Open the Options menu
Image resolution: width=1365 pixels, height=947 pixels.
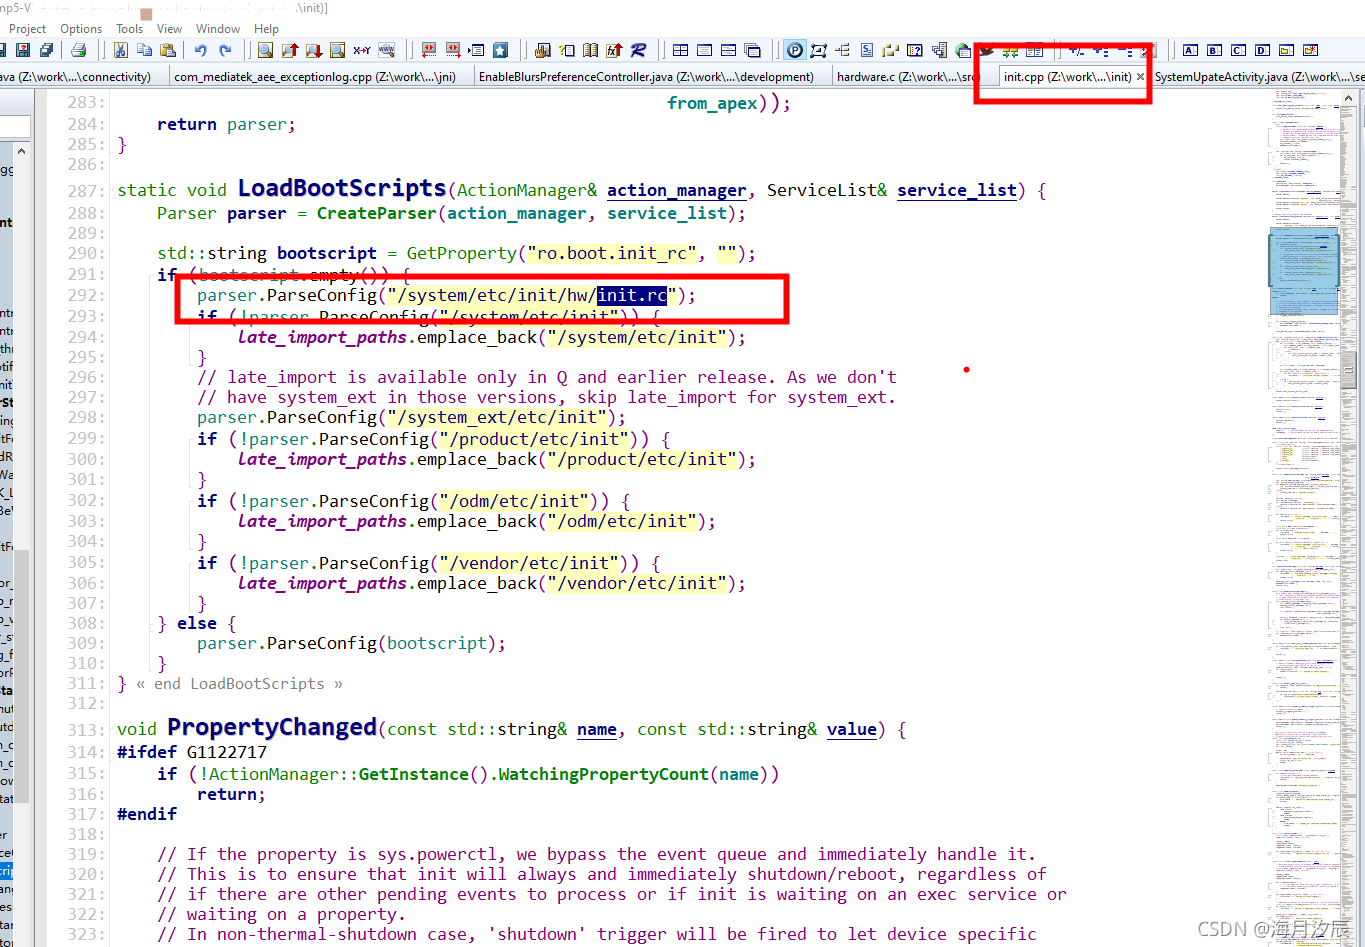[81, 29]
